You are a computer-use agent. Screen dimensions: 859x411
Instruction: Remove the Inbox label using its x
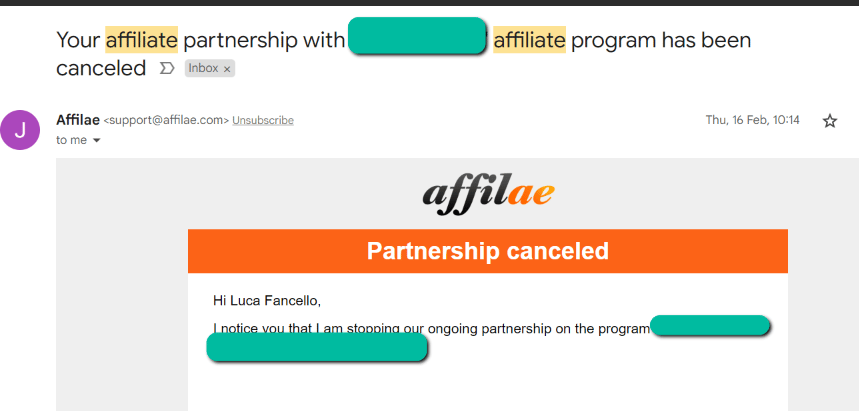click(x=227, y=69)
